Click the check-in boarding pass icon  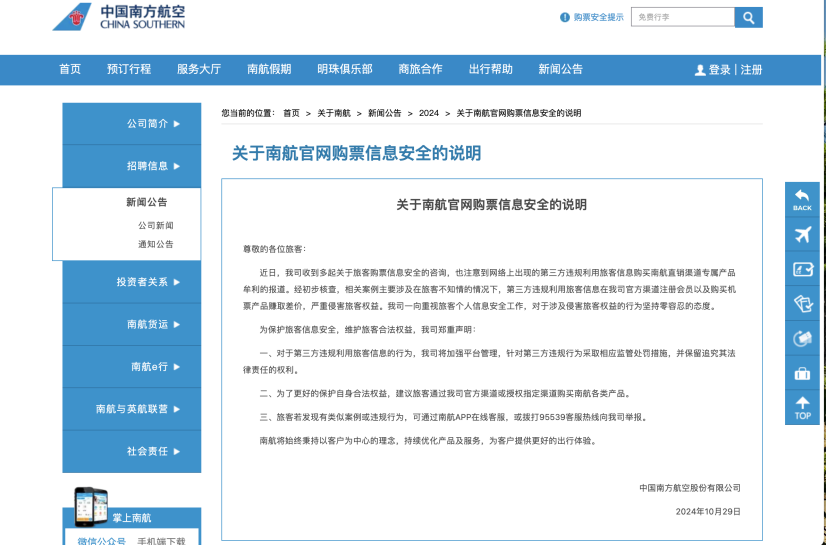[802, 269]
